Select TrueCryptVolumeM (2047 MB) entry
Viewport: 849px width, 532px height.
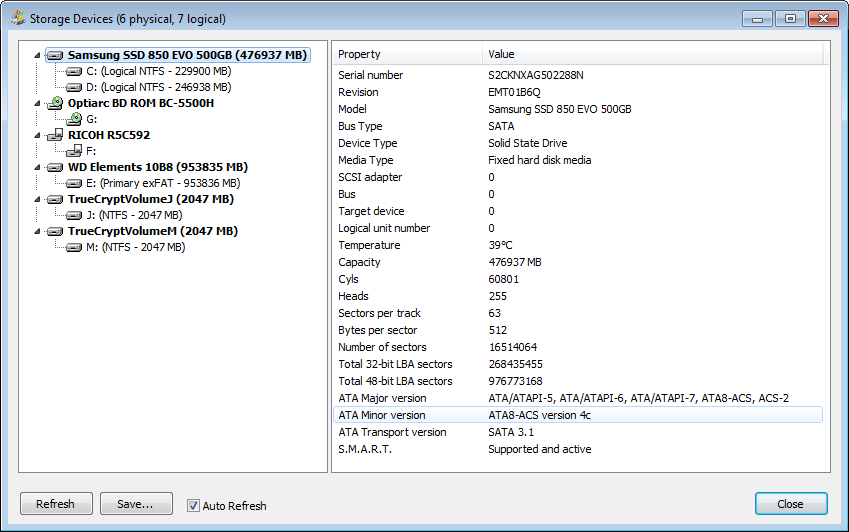coord(153,231)
